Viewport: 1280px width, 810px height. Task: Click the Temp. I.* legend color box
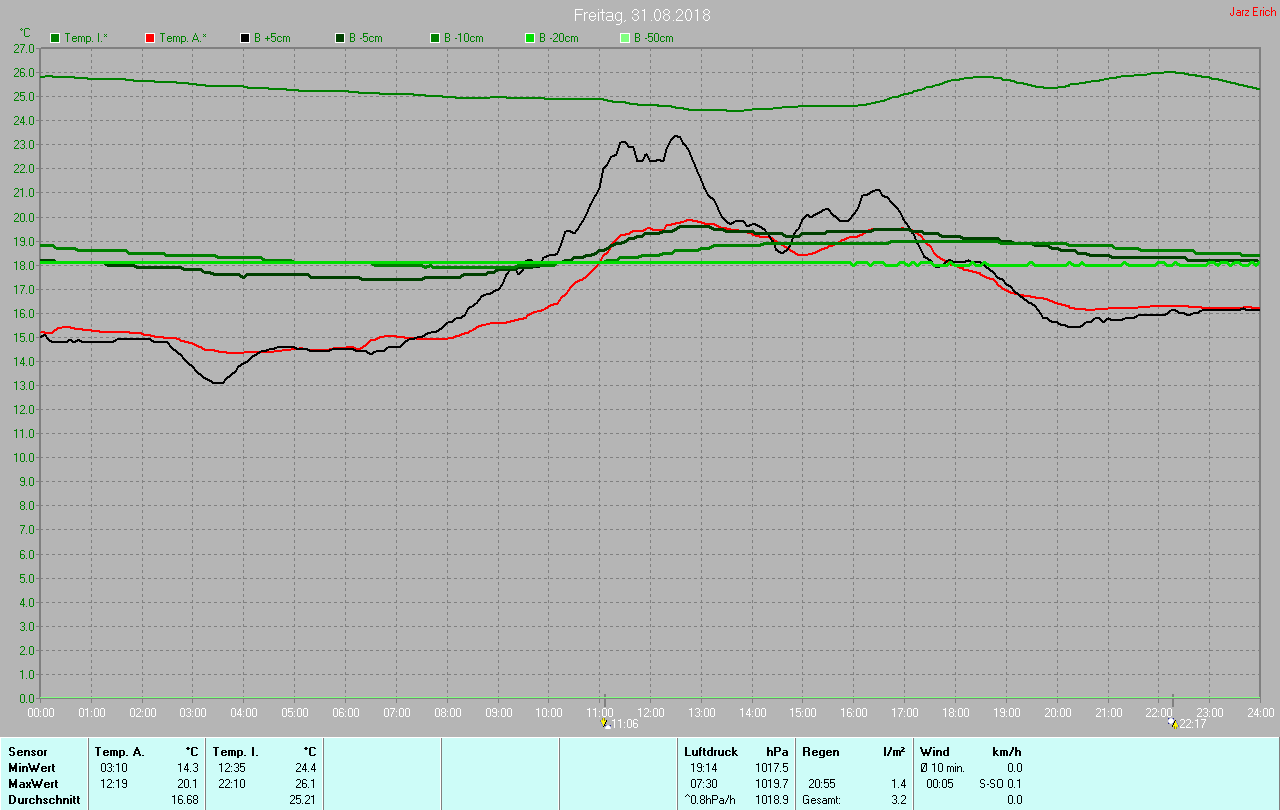[x=55, y=38]
